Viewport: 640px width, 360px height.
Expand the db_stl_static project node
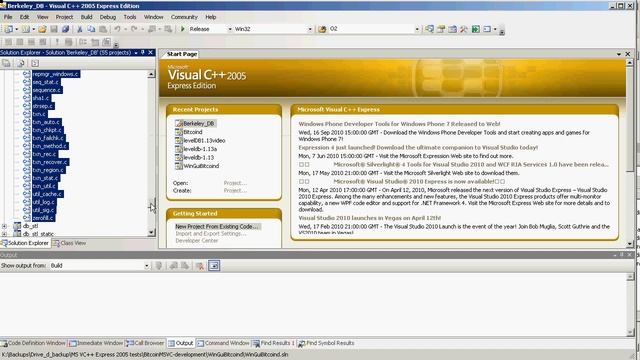4,234
